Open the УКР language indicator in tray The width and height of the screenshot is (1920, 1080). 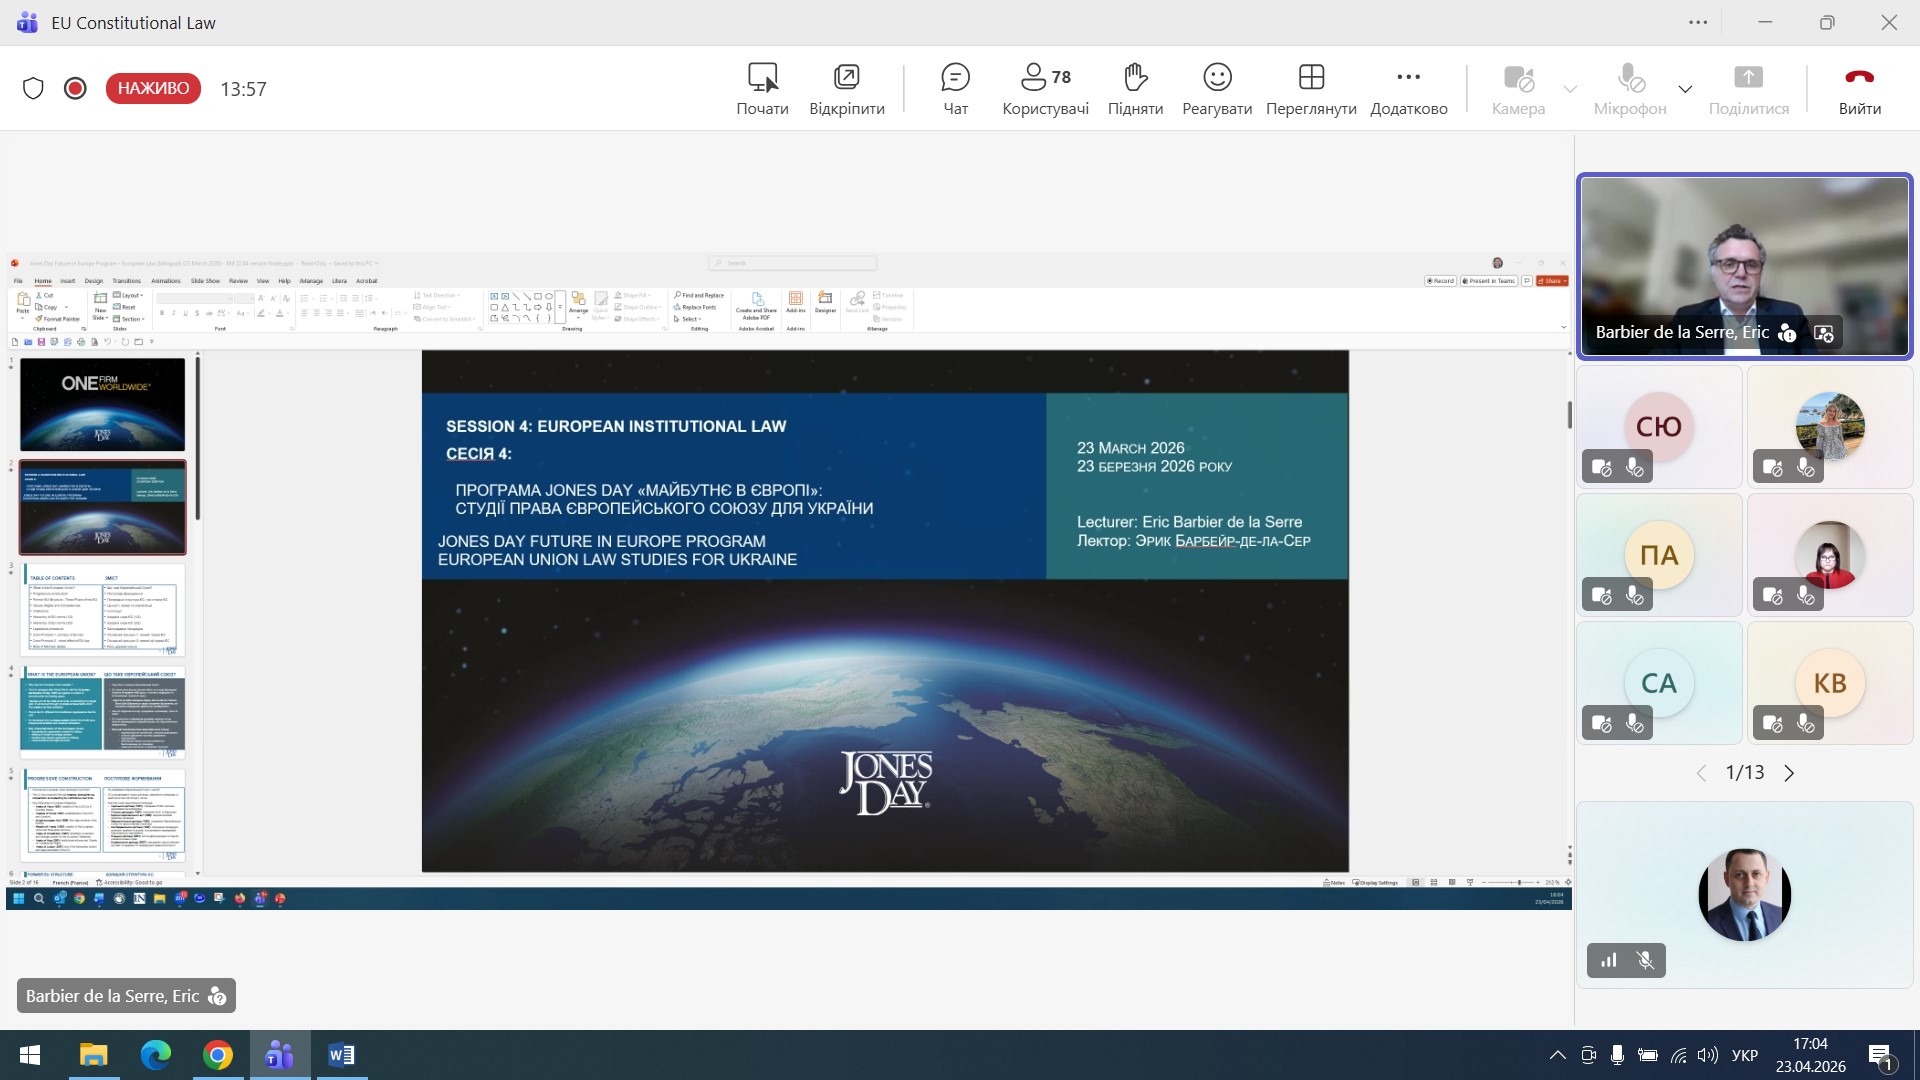point(1744,1055)
